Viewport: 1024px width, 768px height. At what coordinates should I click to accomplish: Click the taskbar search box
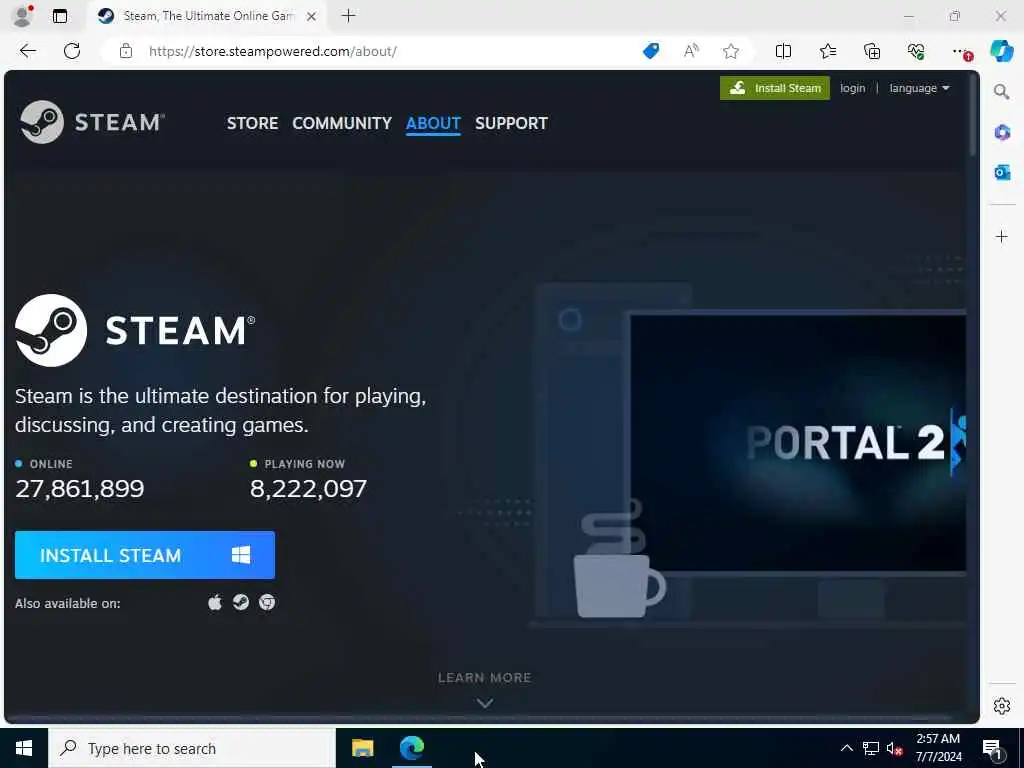(x=192, y=748)
